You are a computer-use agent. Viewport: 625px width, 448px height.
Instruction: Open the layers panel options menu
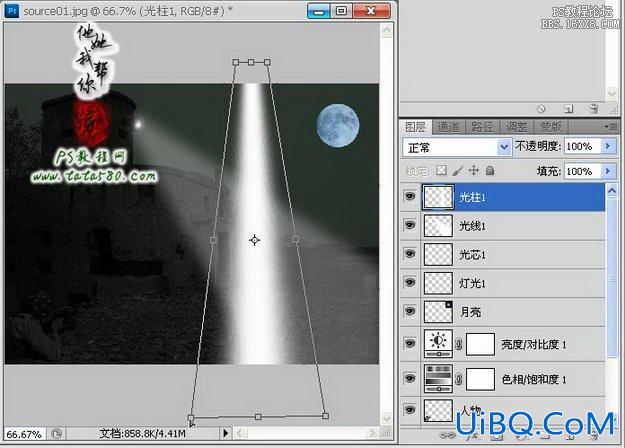(611, 127)
